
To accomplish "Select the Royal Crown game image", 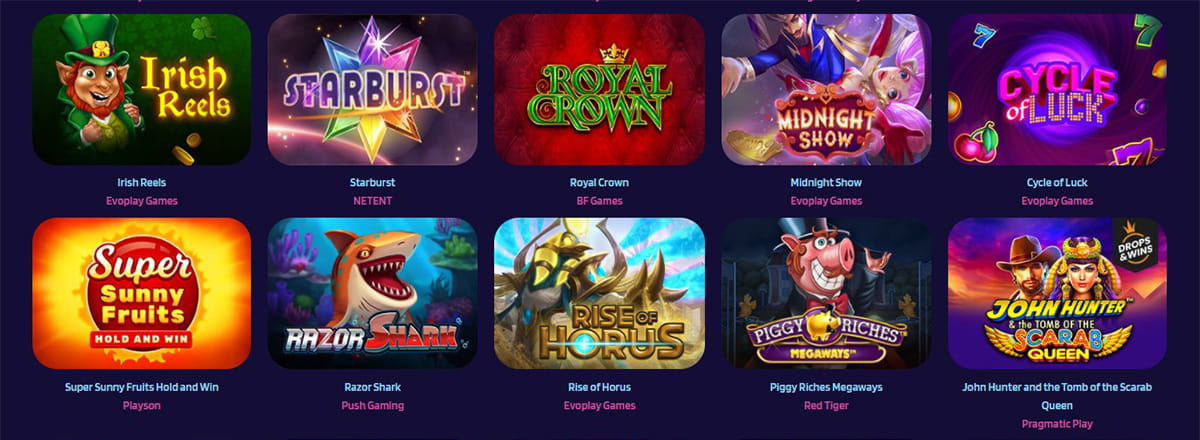I will (599, 89).
